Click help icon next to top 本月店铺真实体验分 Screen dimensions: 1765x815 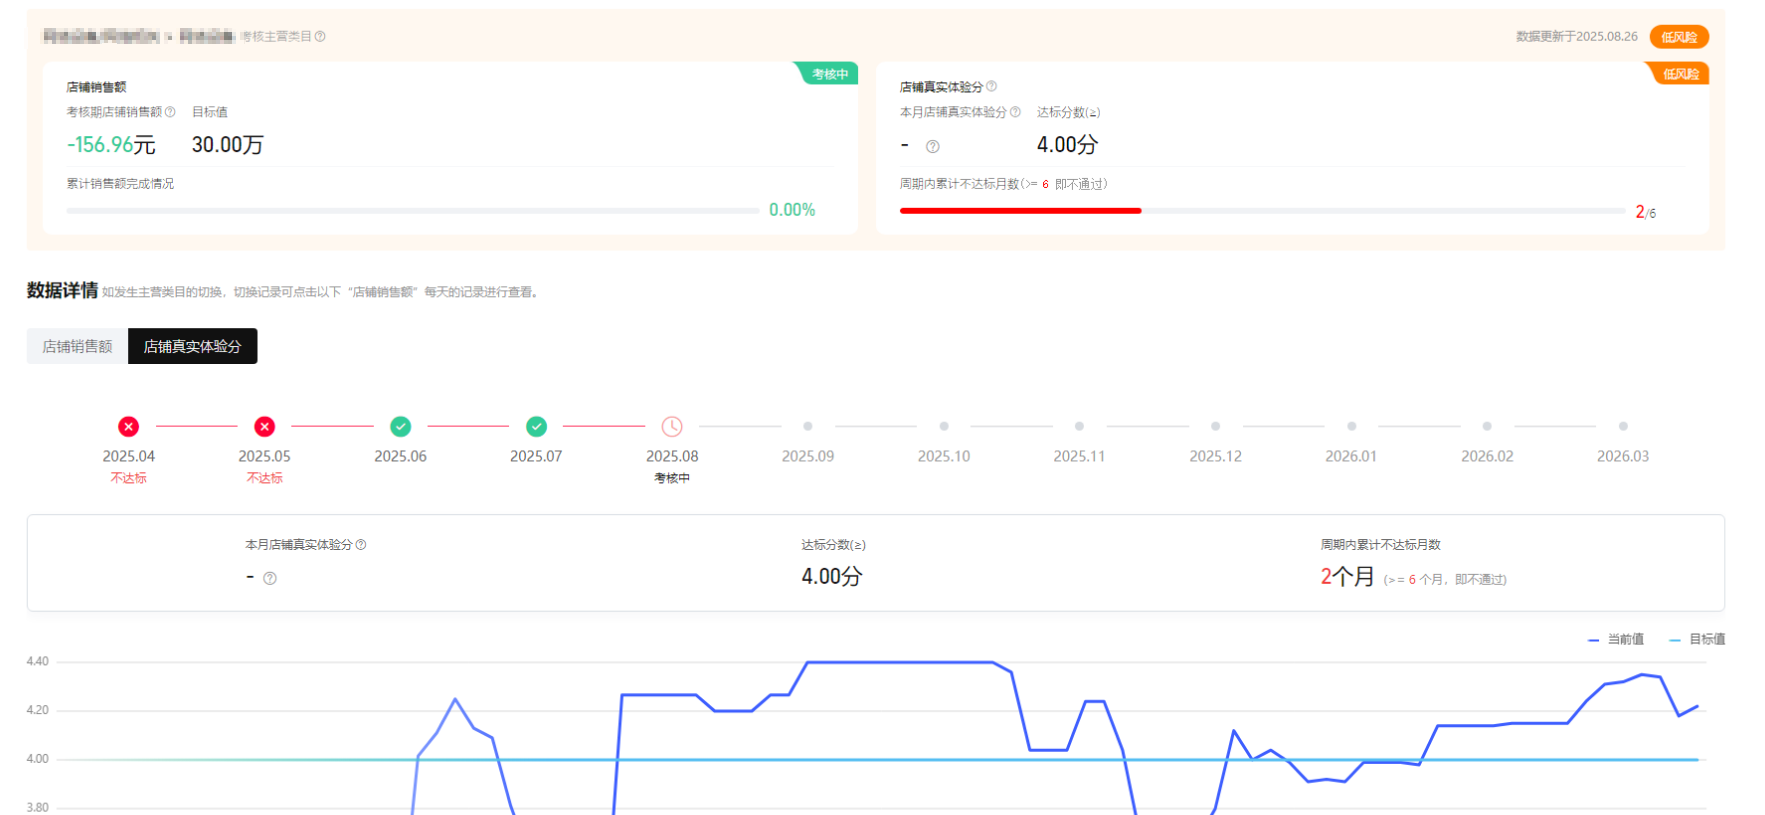click(1015, 112)
